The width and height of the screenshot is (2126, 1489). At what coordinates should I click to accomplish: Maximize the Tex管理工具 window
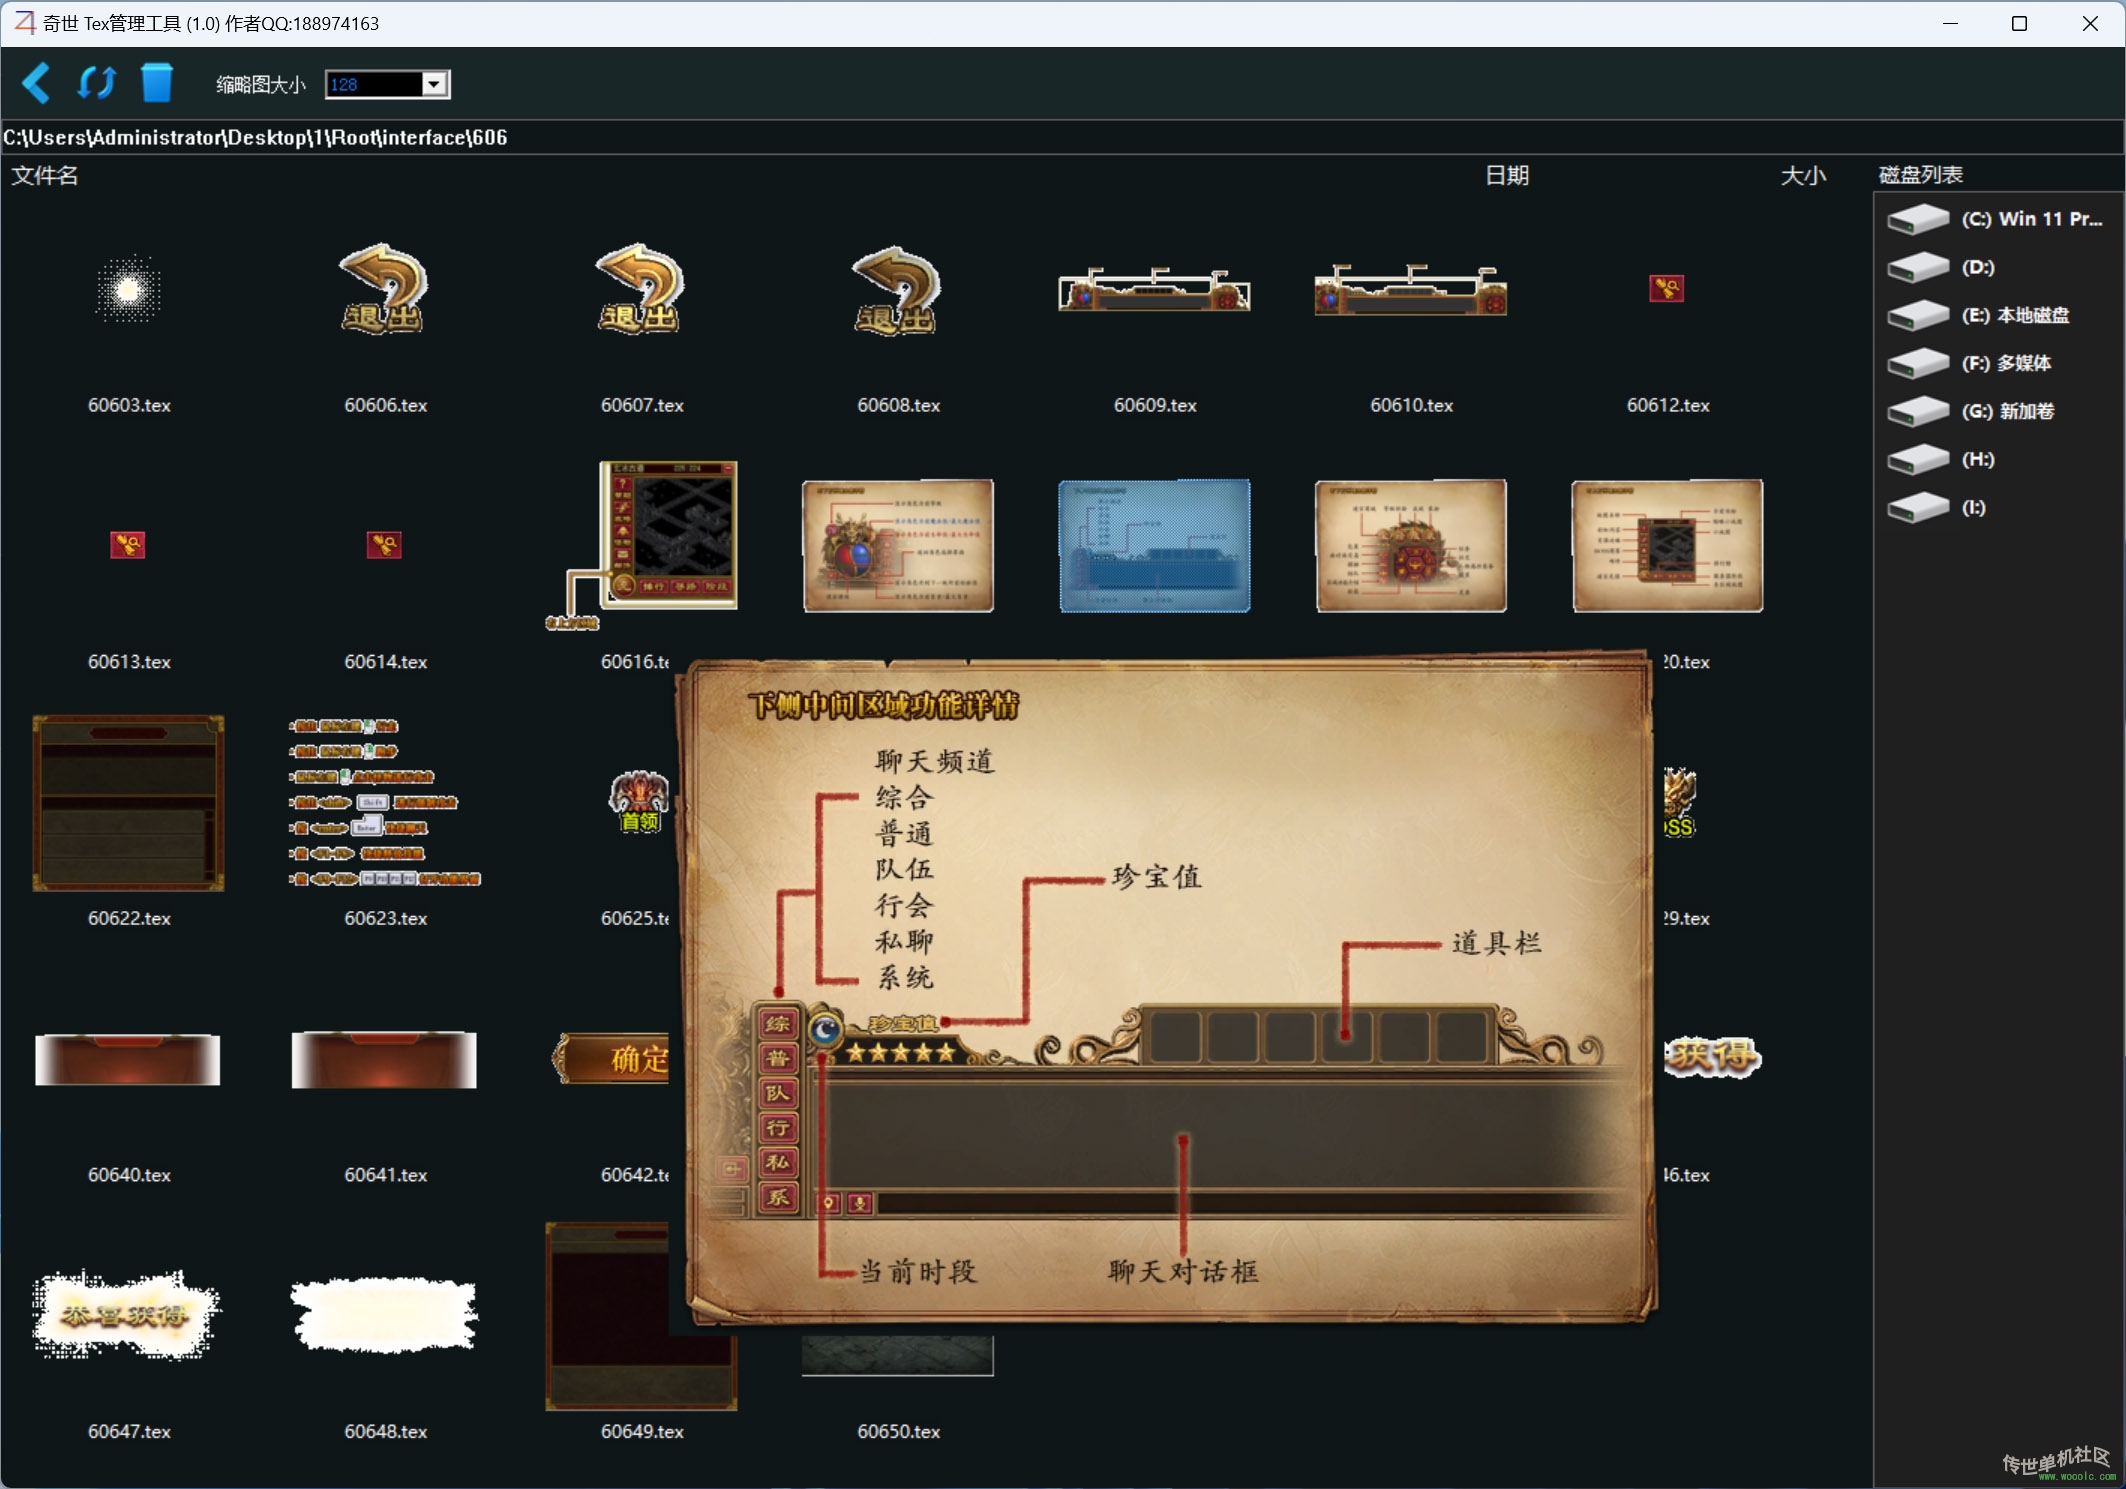tap(2019, 23)
